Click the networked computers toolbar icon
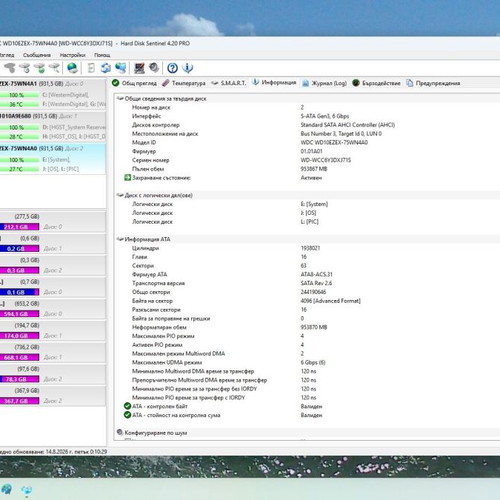 pos(120,68)
